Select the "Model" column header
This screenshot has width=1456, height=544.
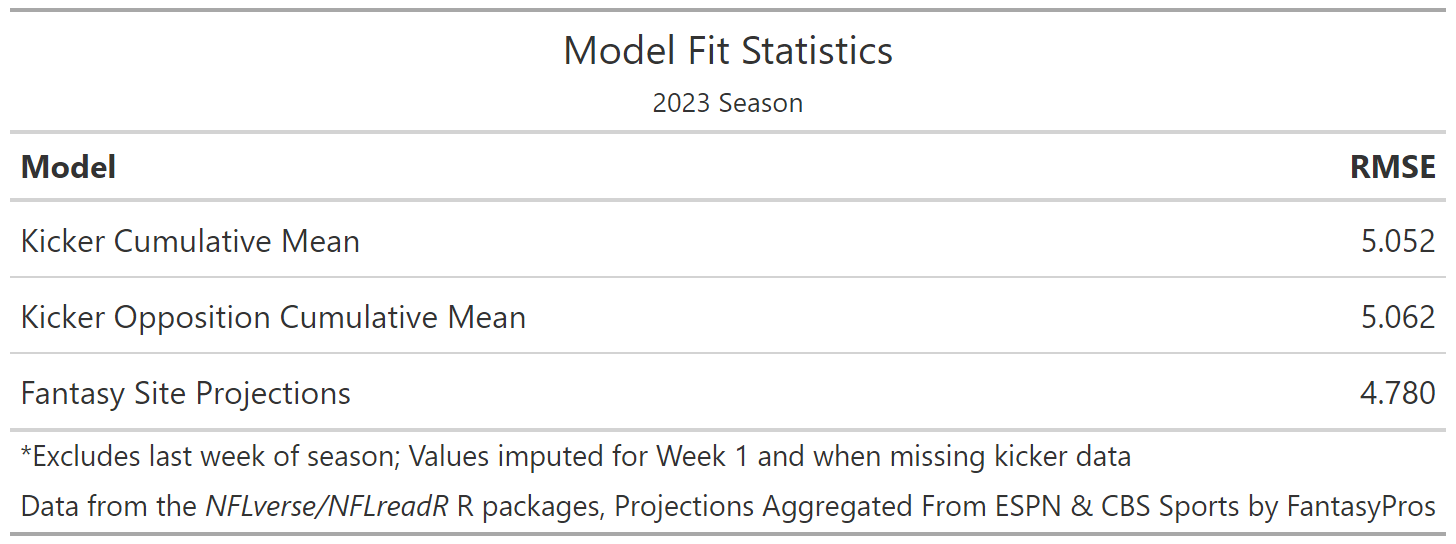coord(68,167)
